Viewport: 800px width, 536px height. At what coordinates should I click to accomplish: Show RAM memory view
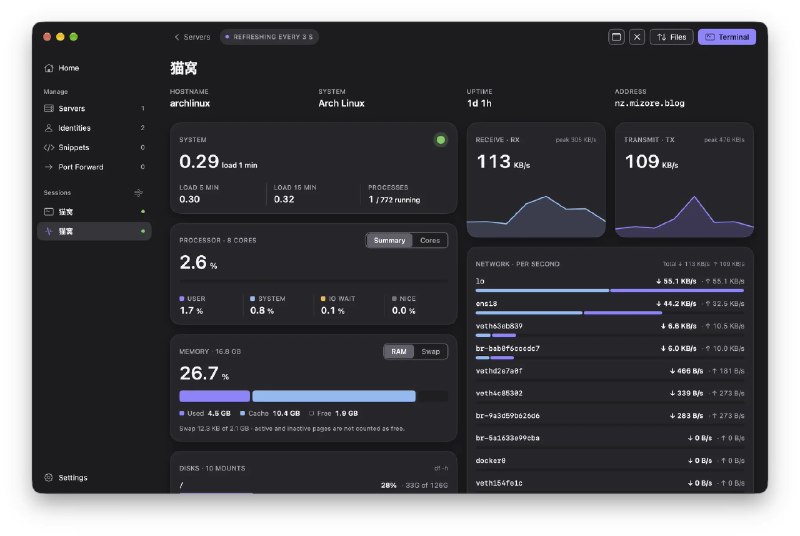[x=399, y=351]
